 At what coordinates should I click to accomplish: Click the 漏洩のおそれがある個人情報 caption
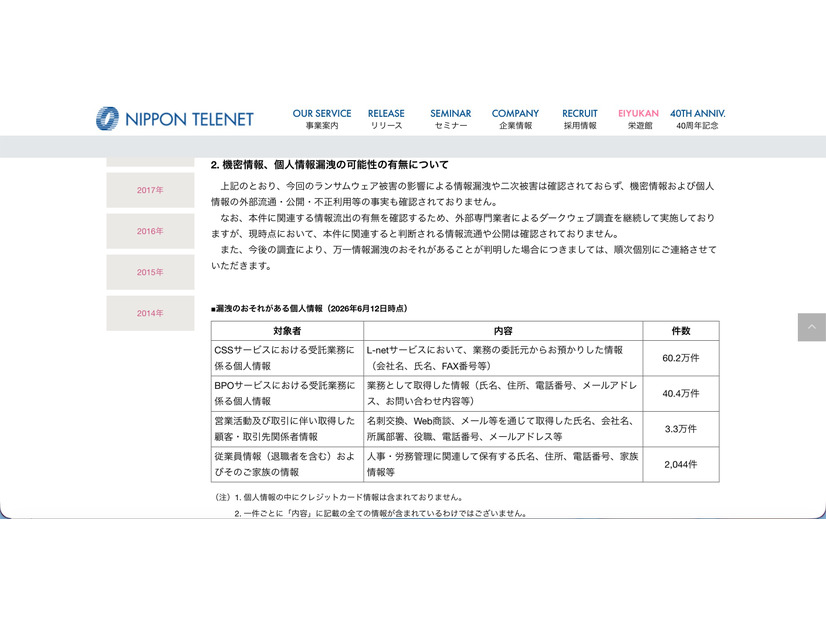(309, 309)
